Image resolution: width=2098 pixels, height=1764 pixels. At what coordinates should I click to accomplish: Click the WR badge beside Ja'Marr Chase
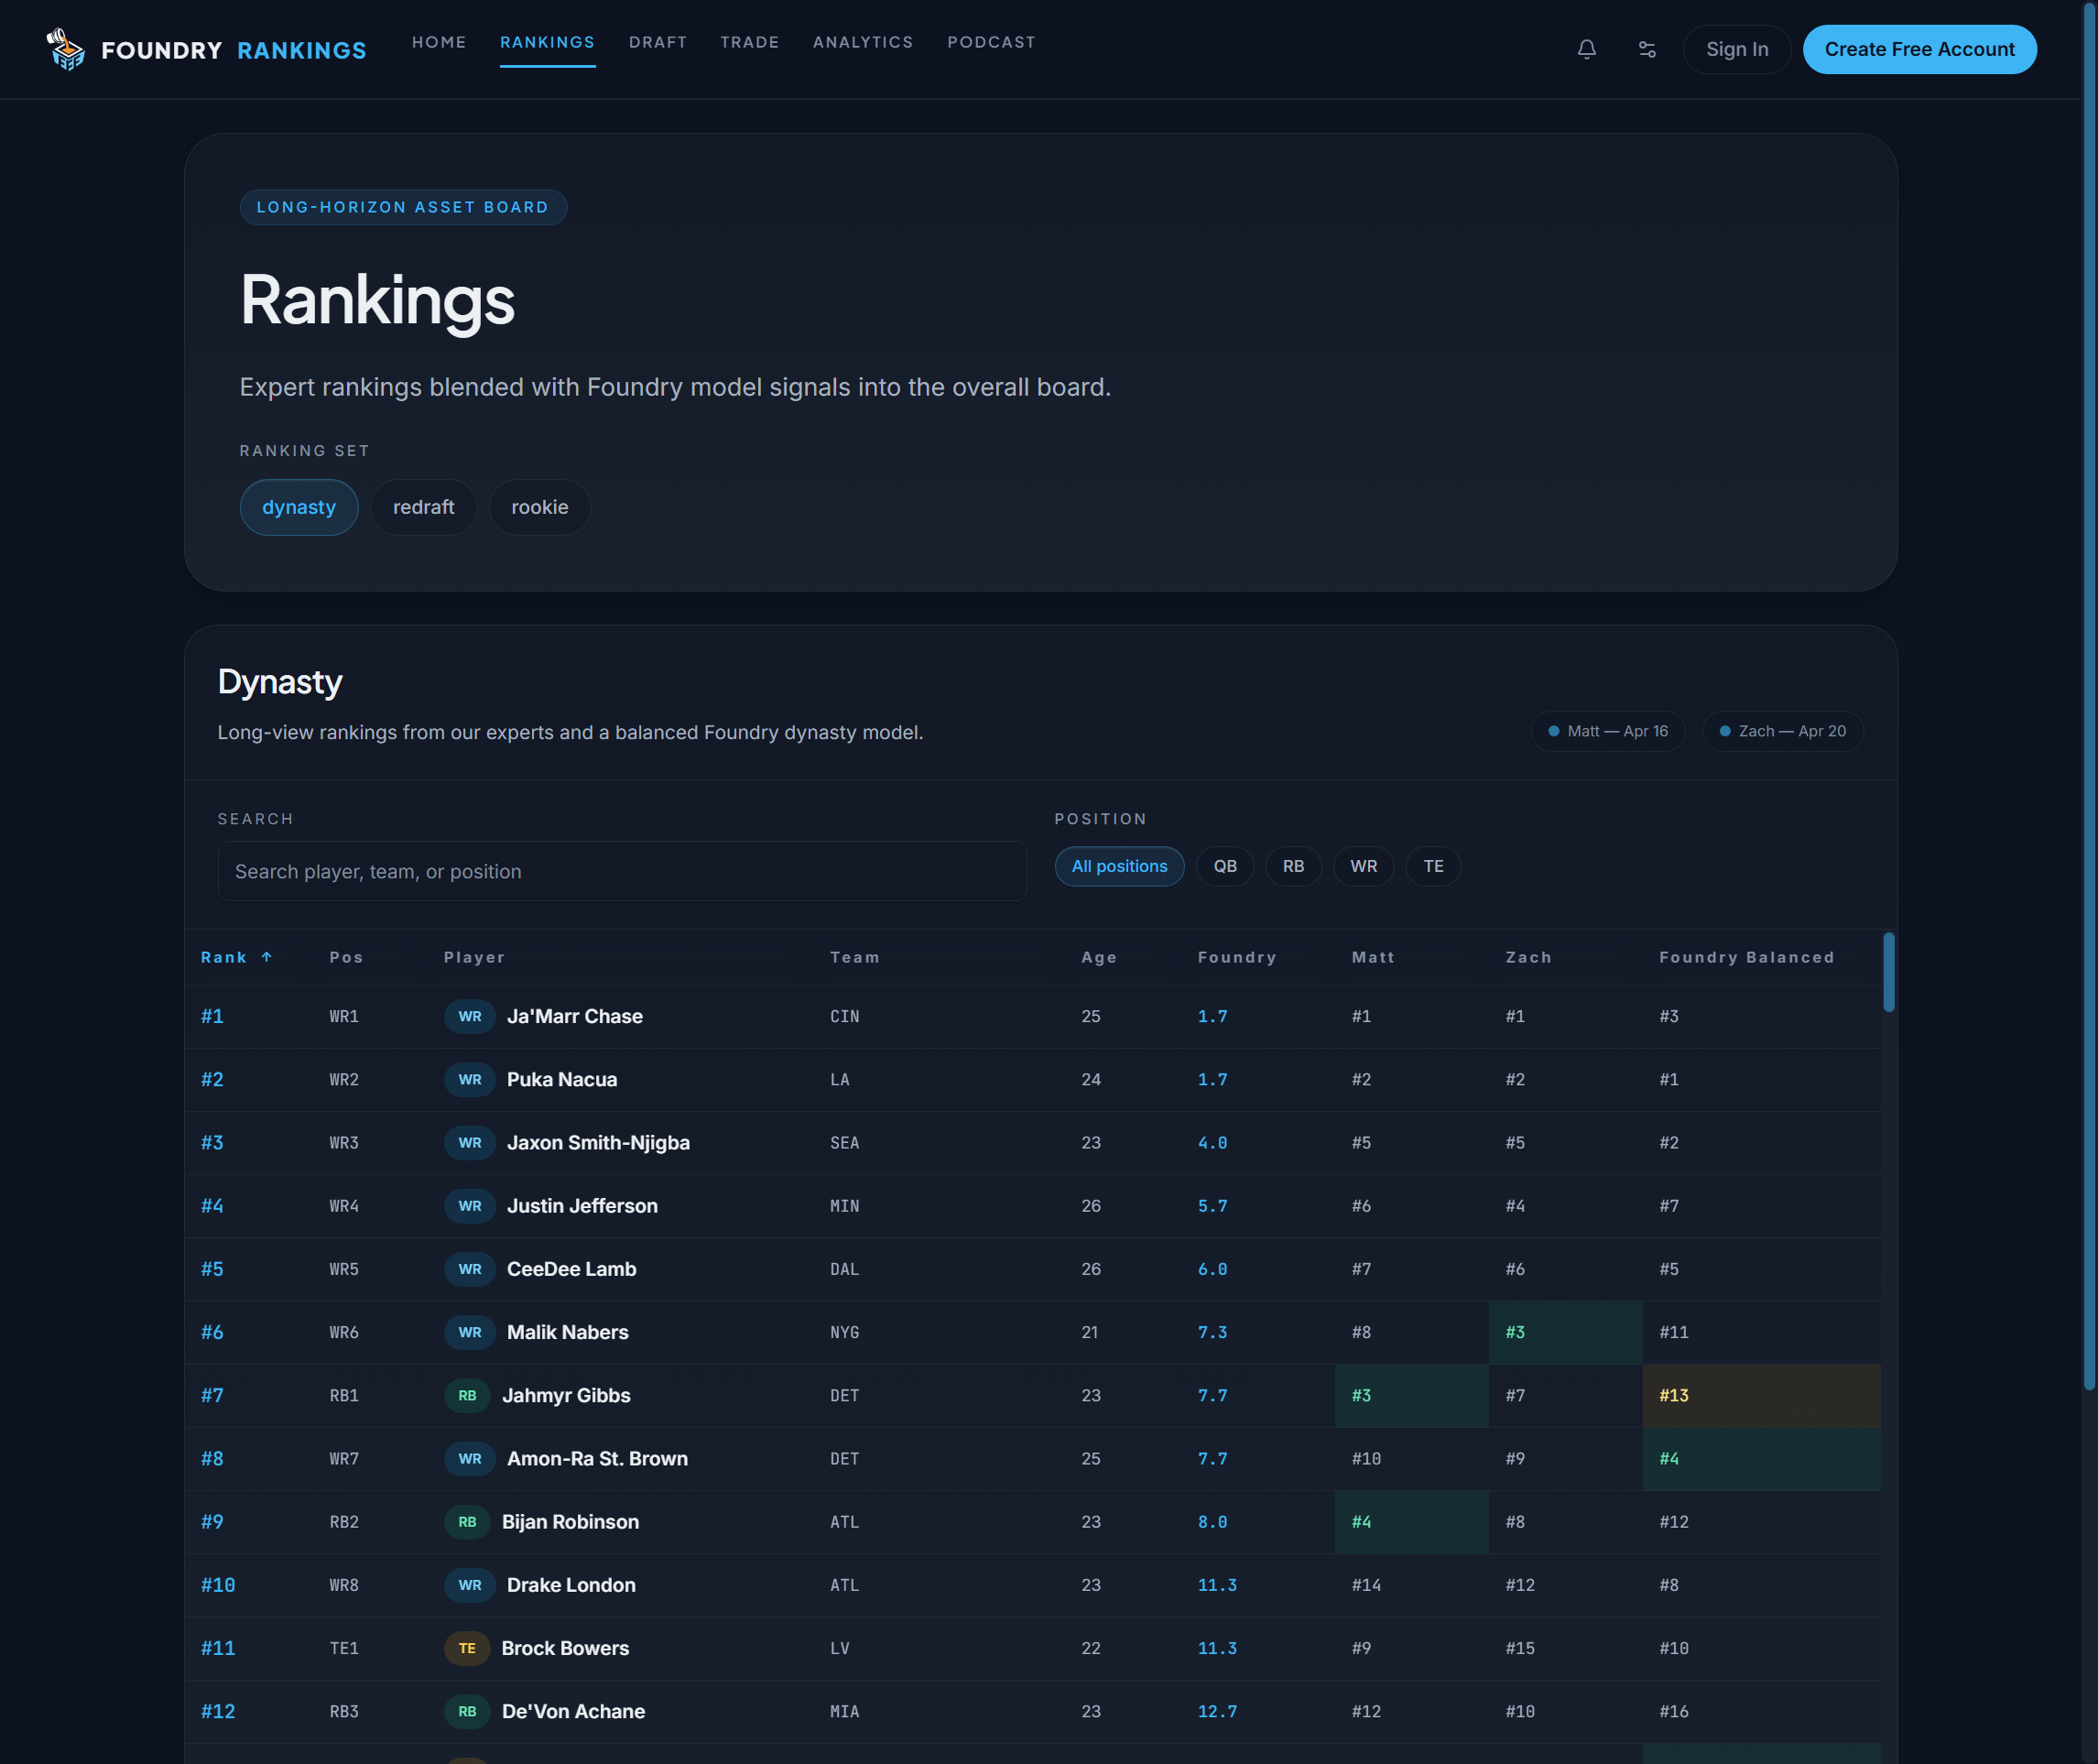click(470, 1017)
